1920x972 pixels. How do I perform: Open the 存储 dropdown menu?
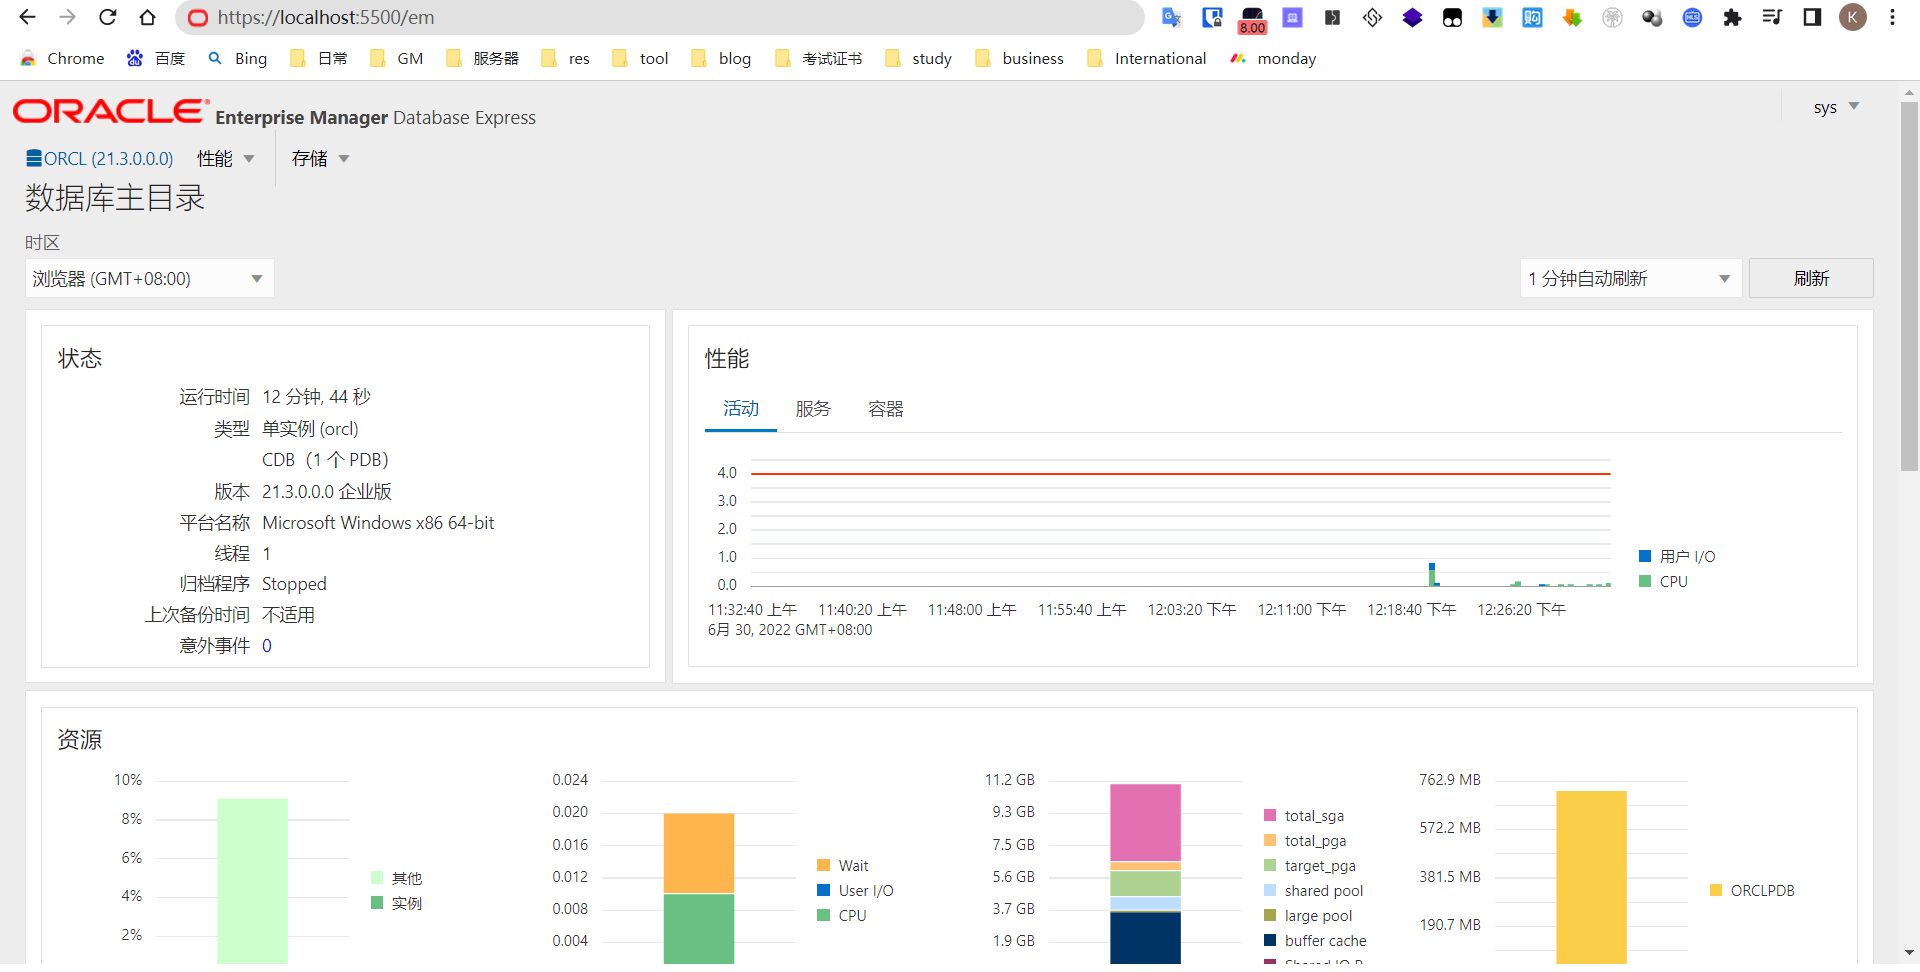click(320, 158)
